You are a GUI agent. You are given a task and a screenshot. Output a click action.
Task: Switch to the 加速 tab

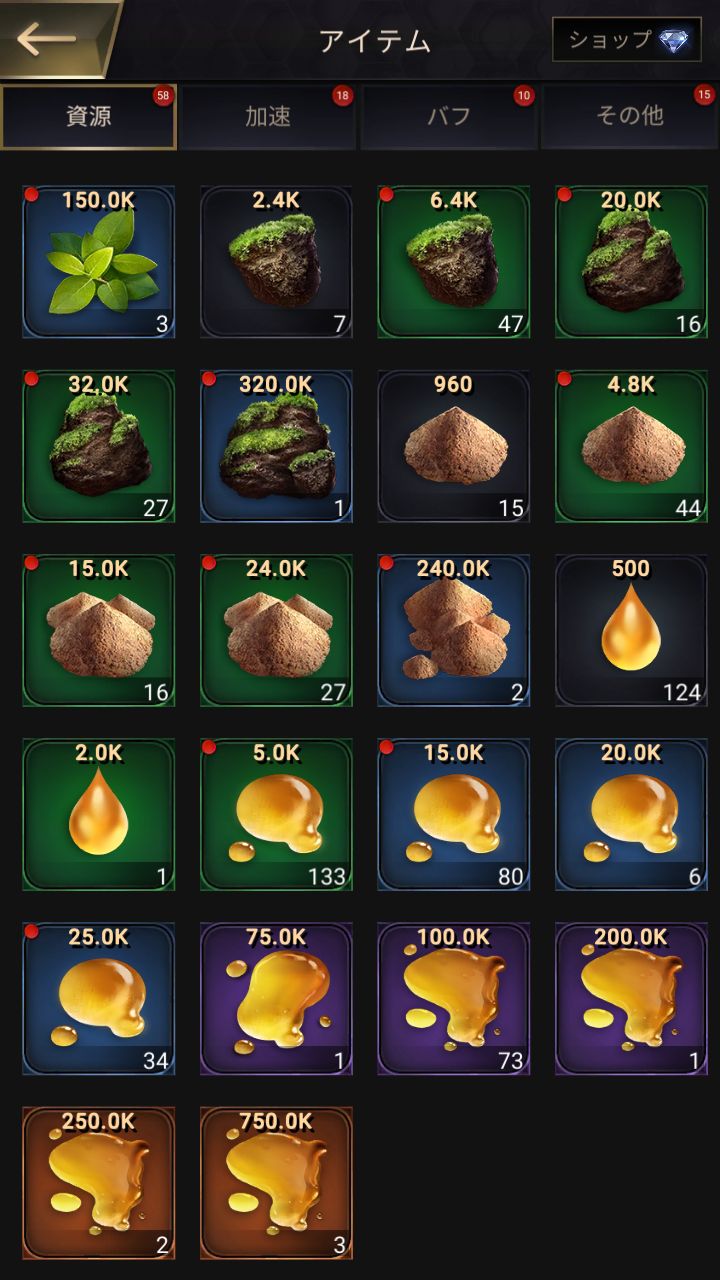268,117
